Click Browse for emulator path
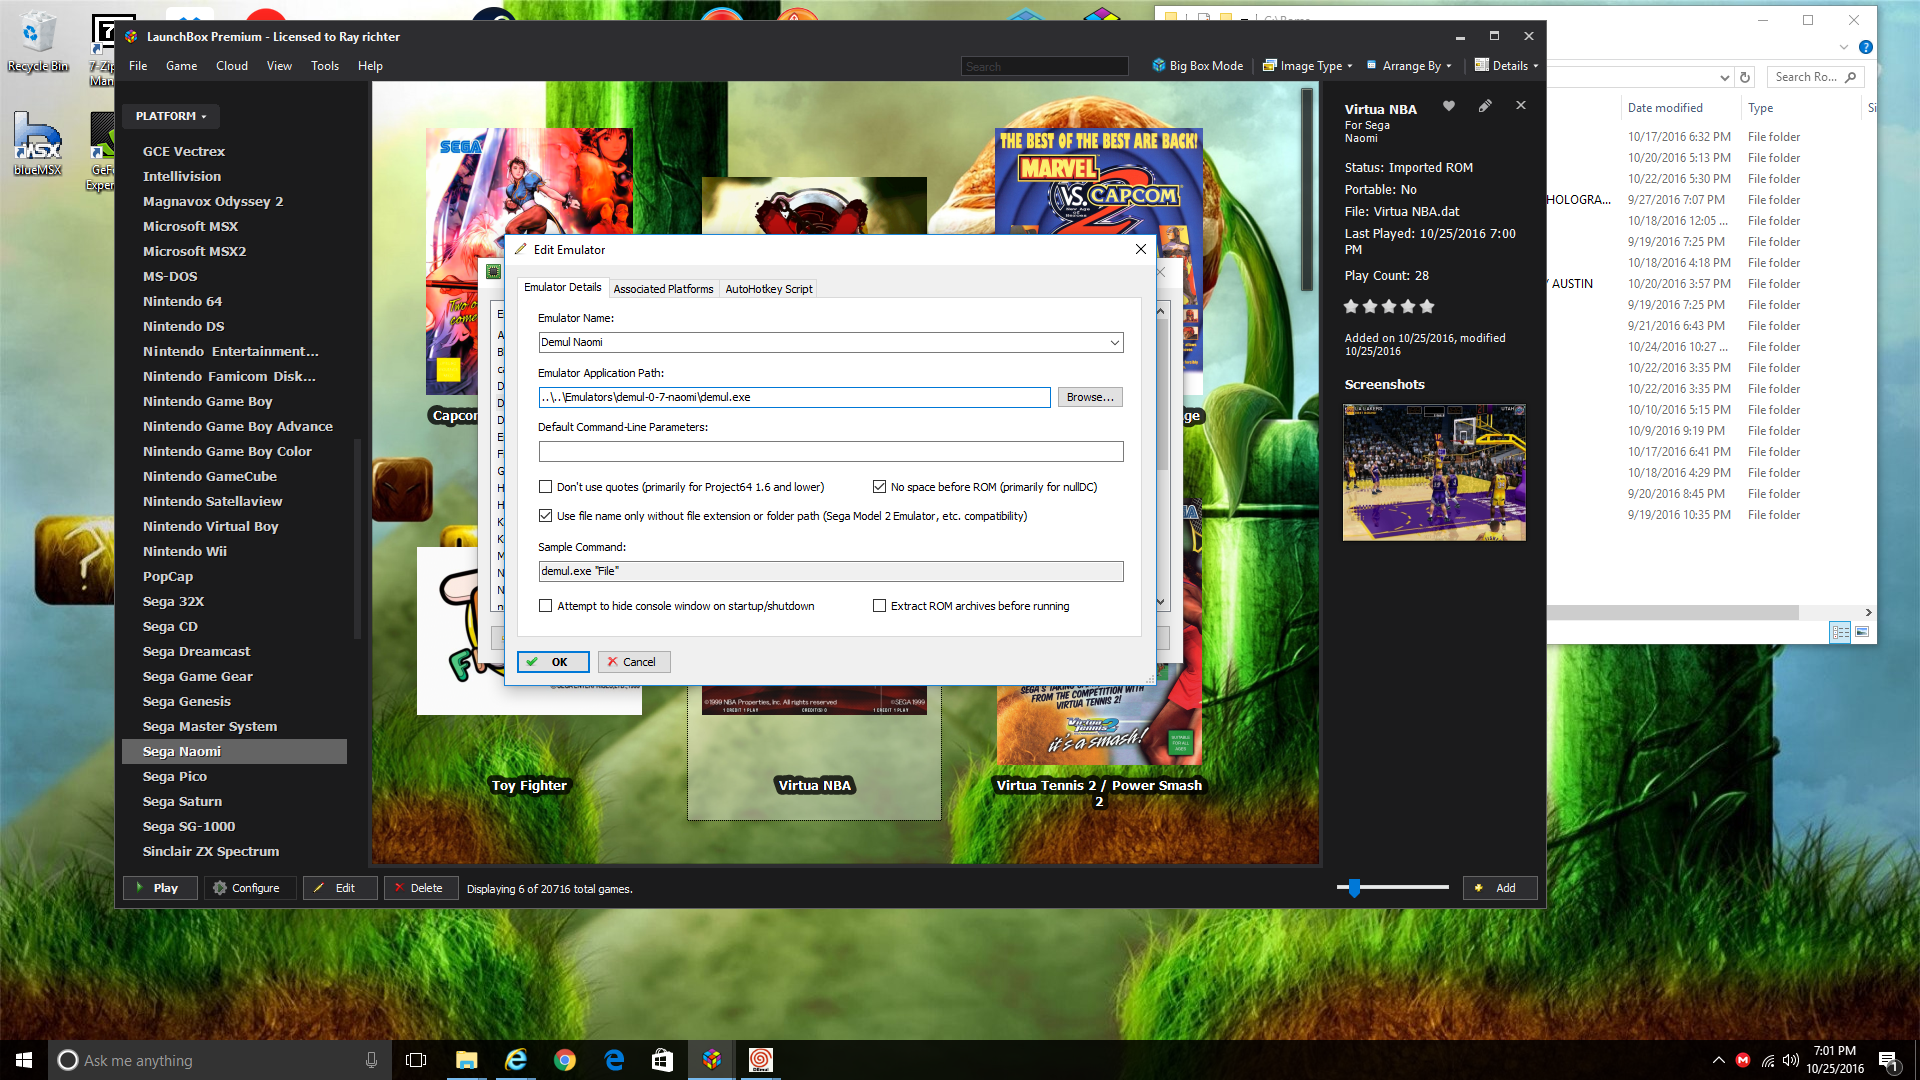This screenshot has height=1080, width=1920. tap(1090, 397)
